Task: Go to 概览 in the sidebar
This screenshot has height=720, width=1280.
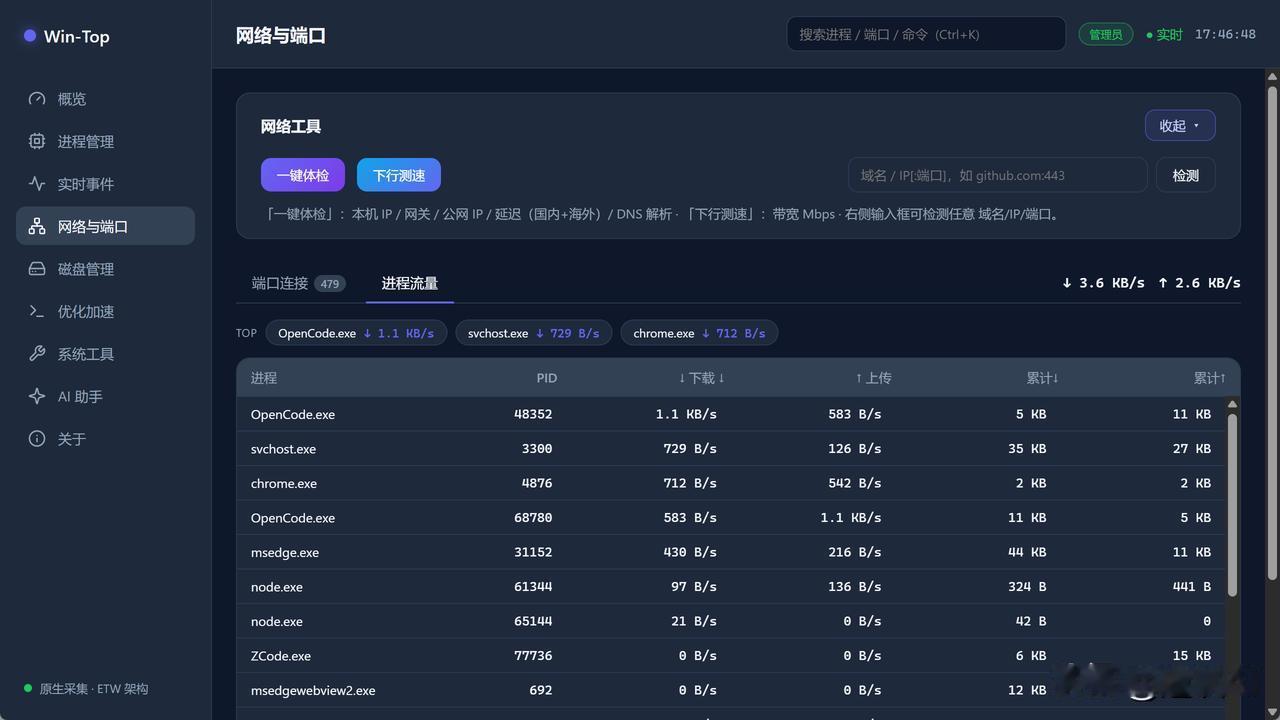Action: [105, 99]
